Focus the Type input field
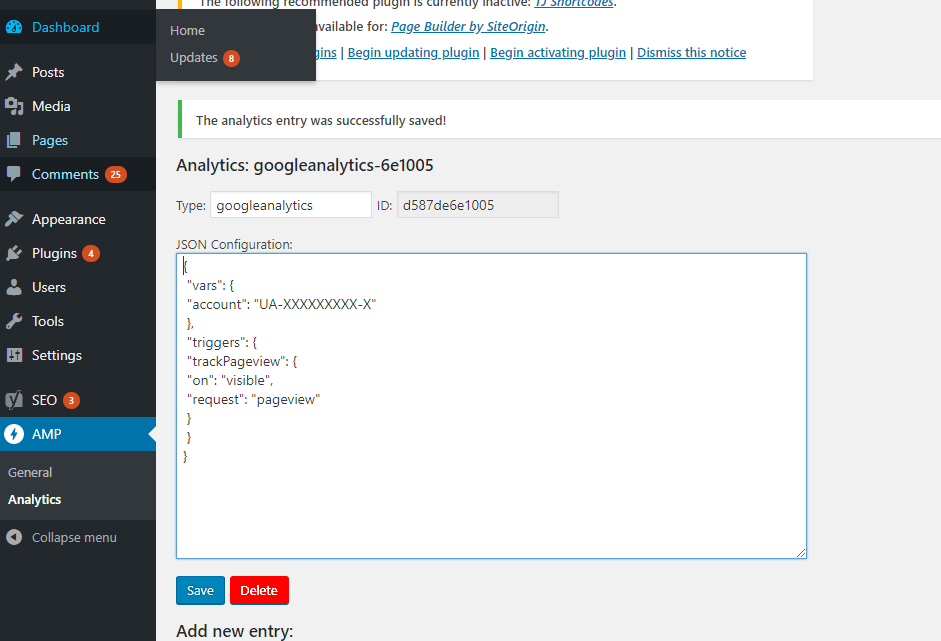941x641 pixels. (x=291, y=205)
